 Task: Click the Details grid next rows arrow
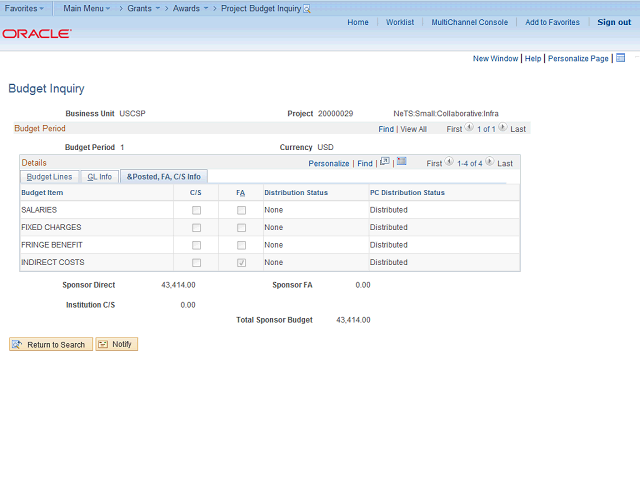[x=490, y=162]
